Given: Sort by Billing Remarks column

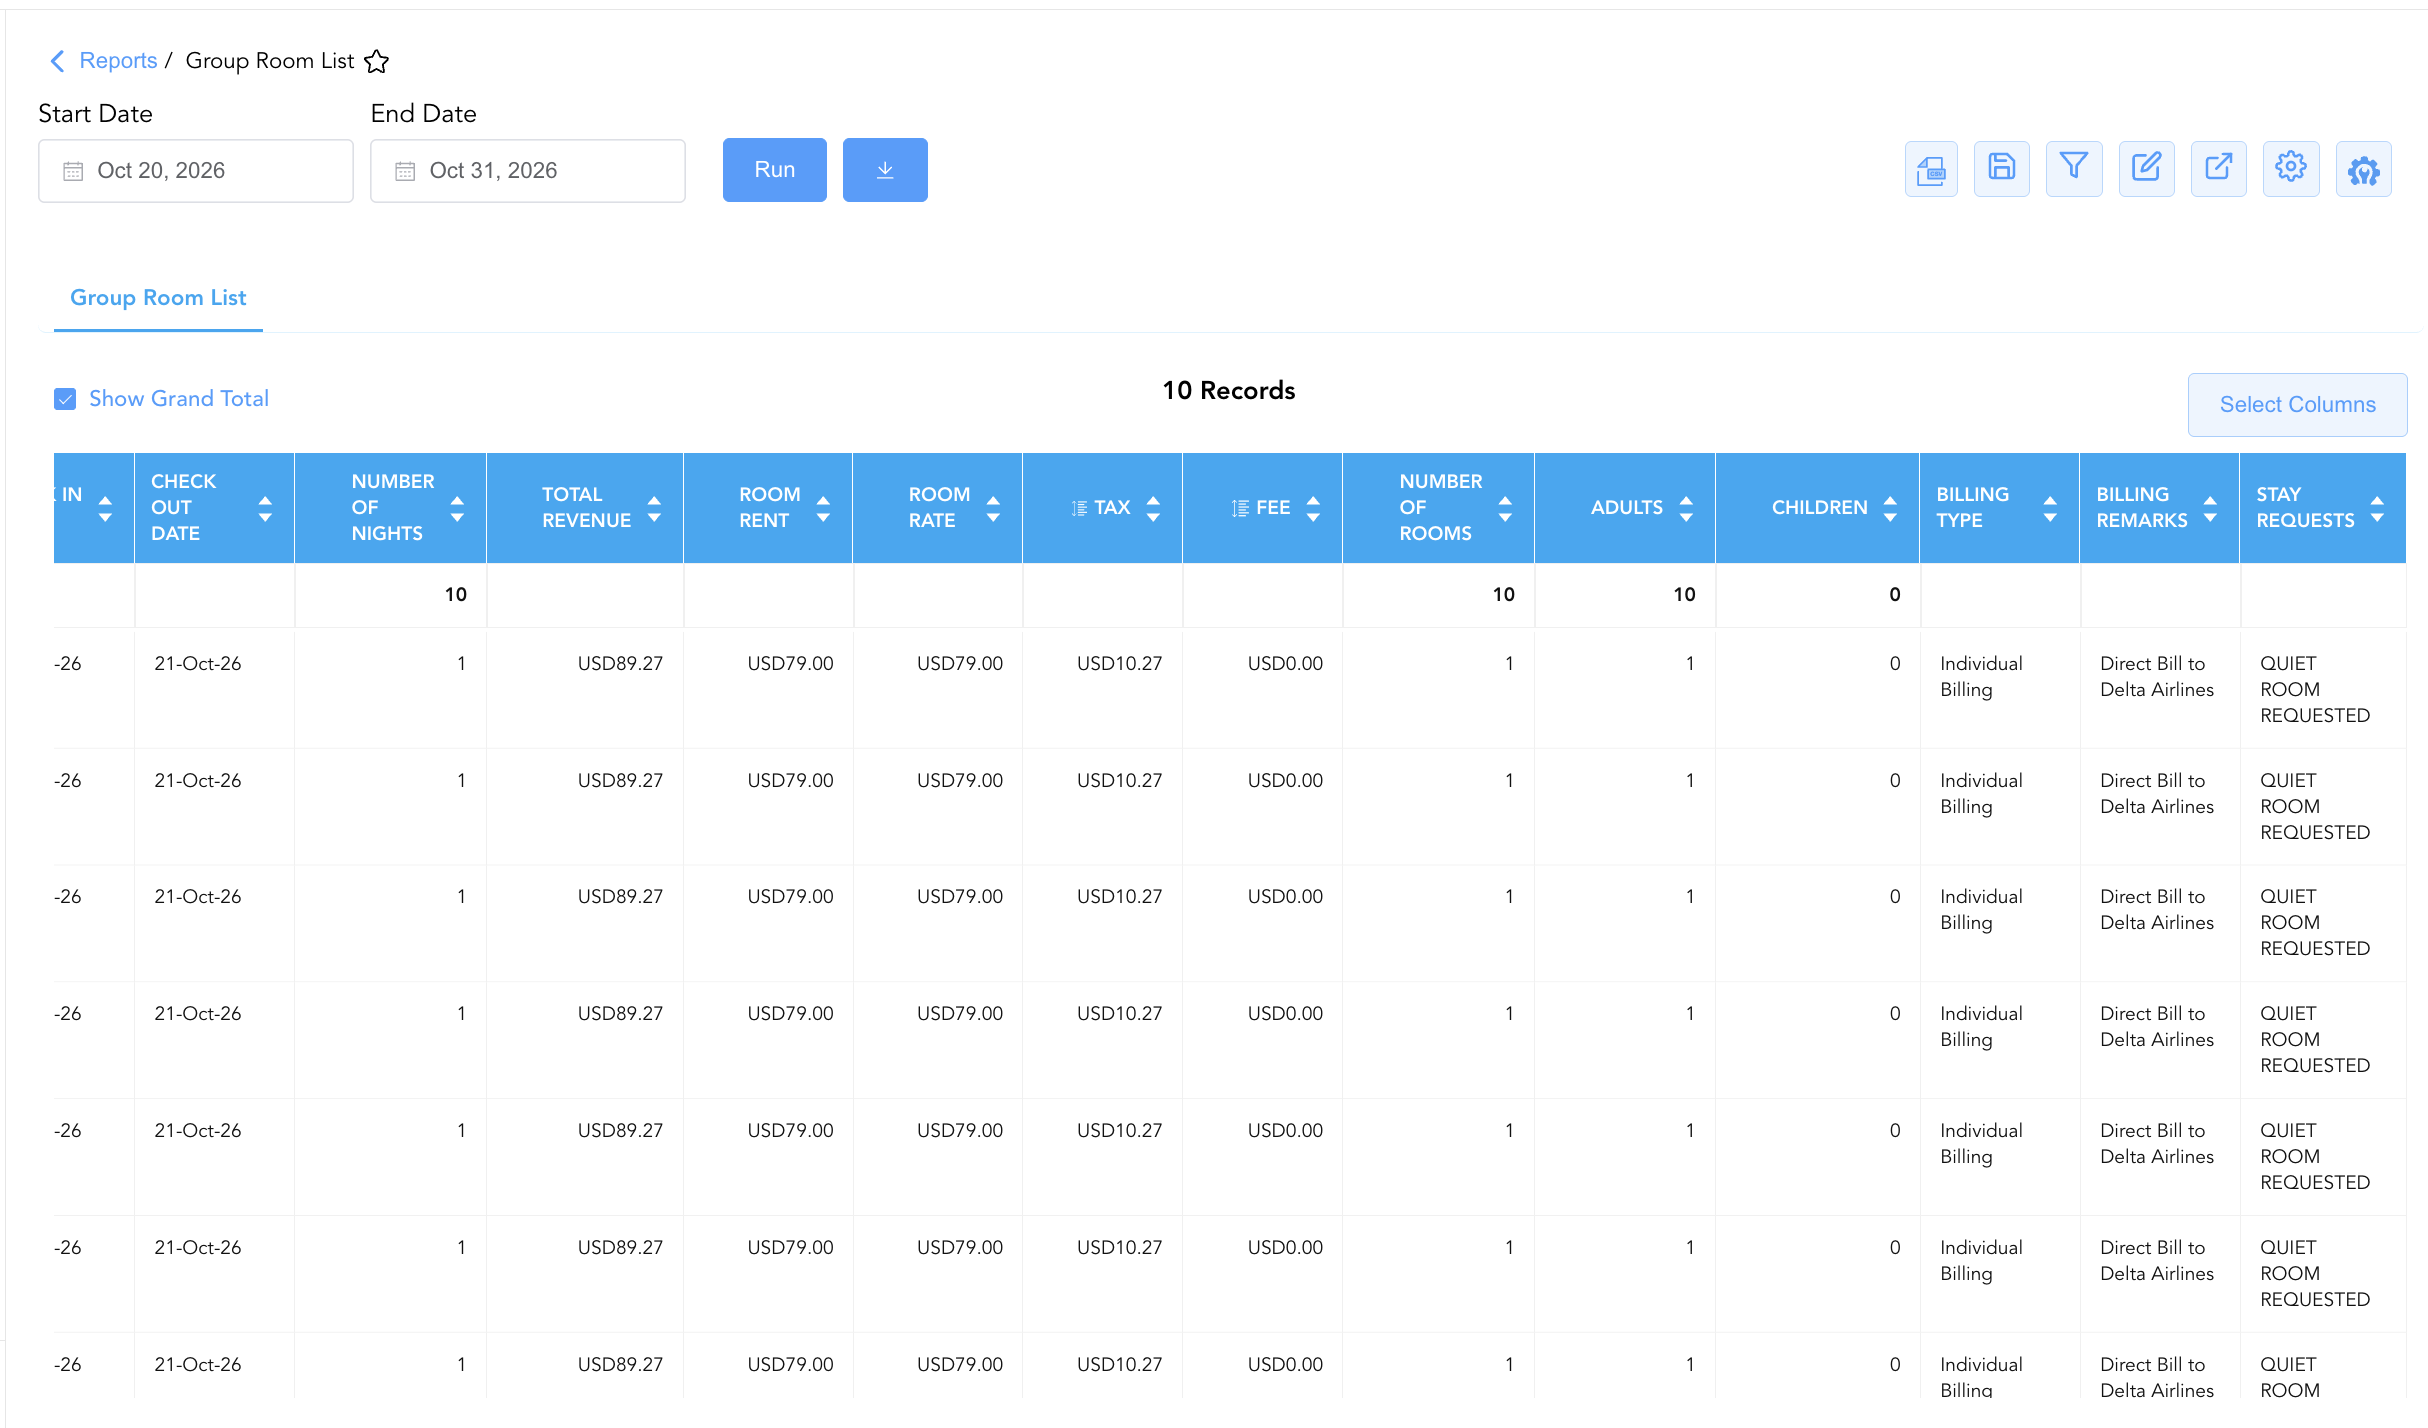Looking at the screenshot, I should coord(2210,508).
